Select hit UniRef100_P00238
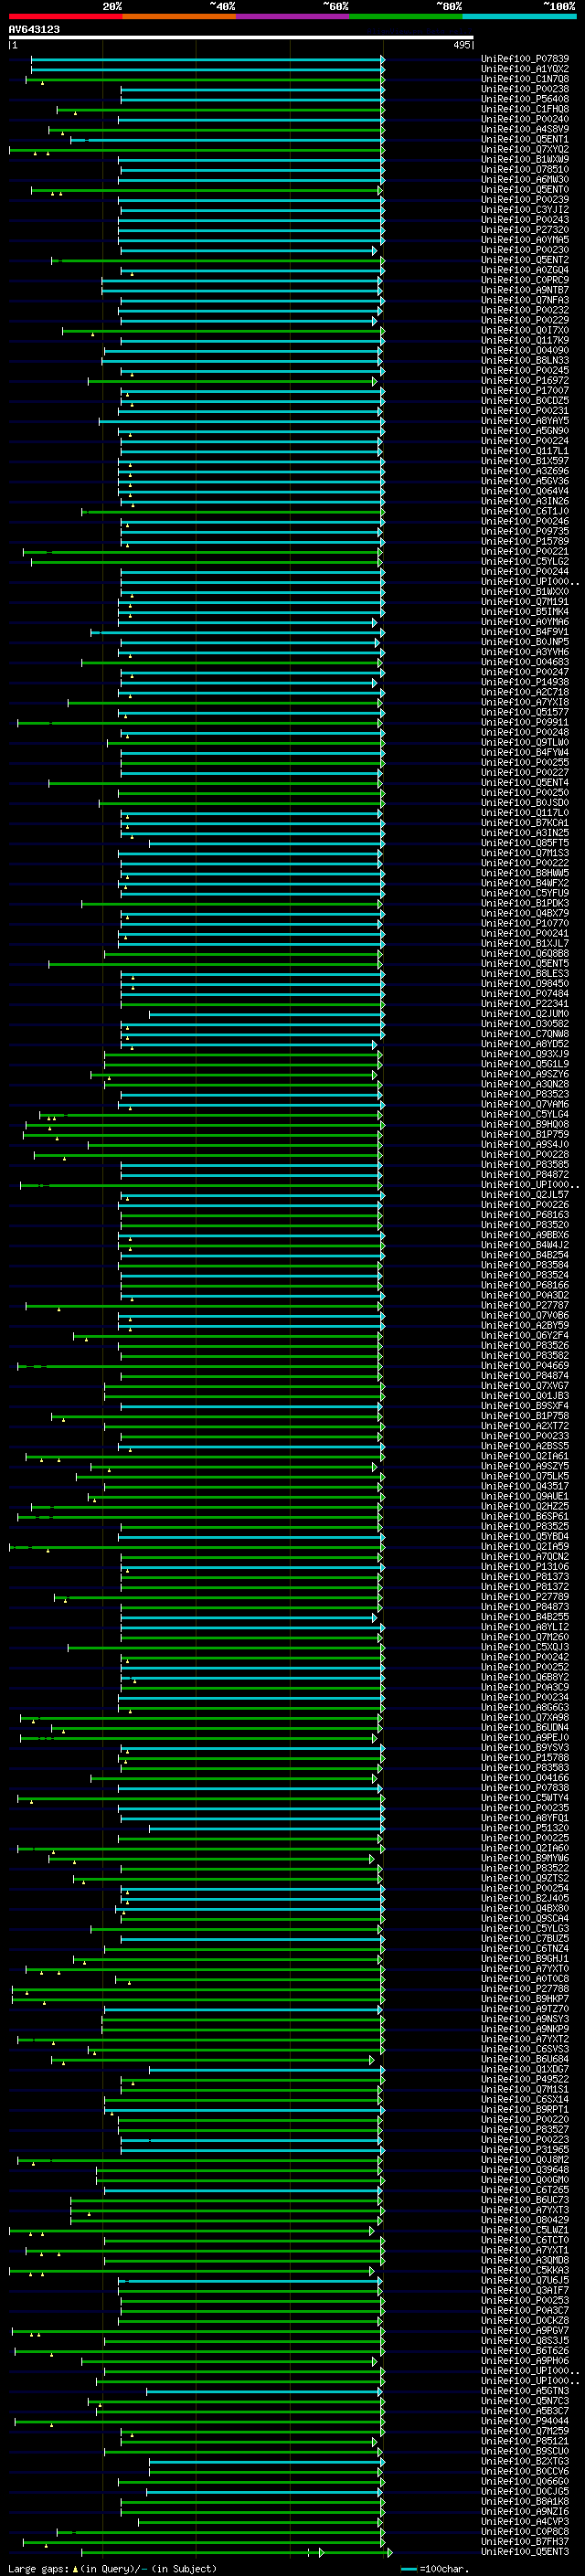This screenshot has height=2576, width=585. 525,89
